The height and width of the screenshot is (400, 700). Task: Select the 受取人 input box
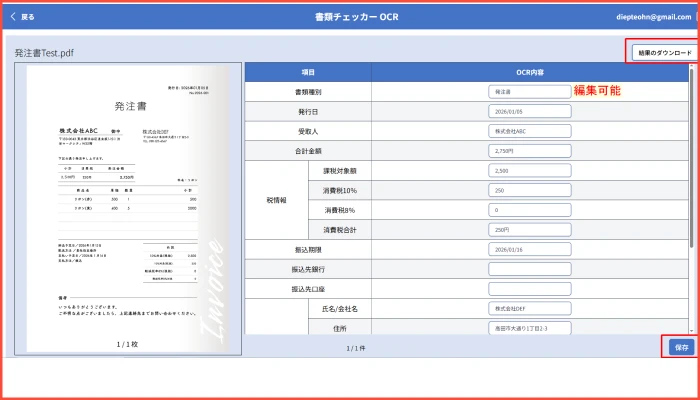pyautogui.click(x=529, y=131)
